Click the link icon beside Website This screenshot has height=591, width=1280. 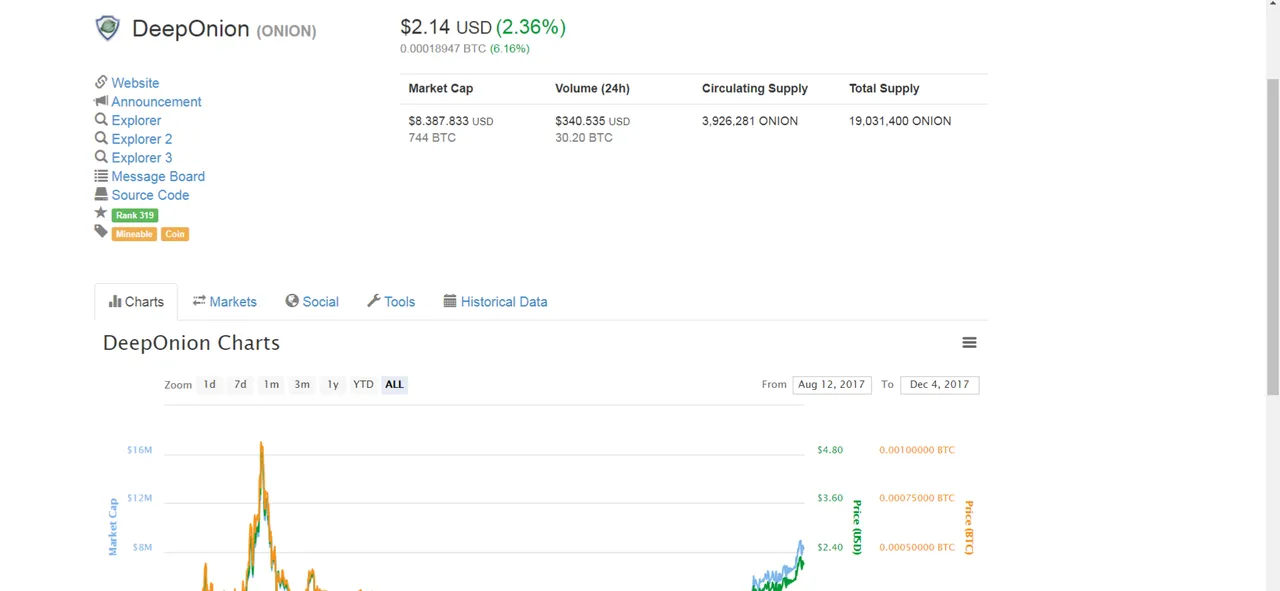(101, 82)
